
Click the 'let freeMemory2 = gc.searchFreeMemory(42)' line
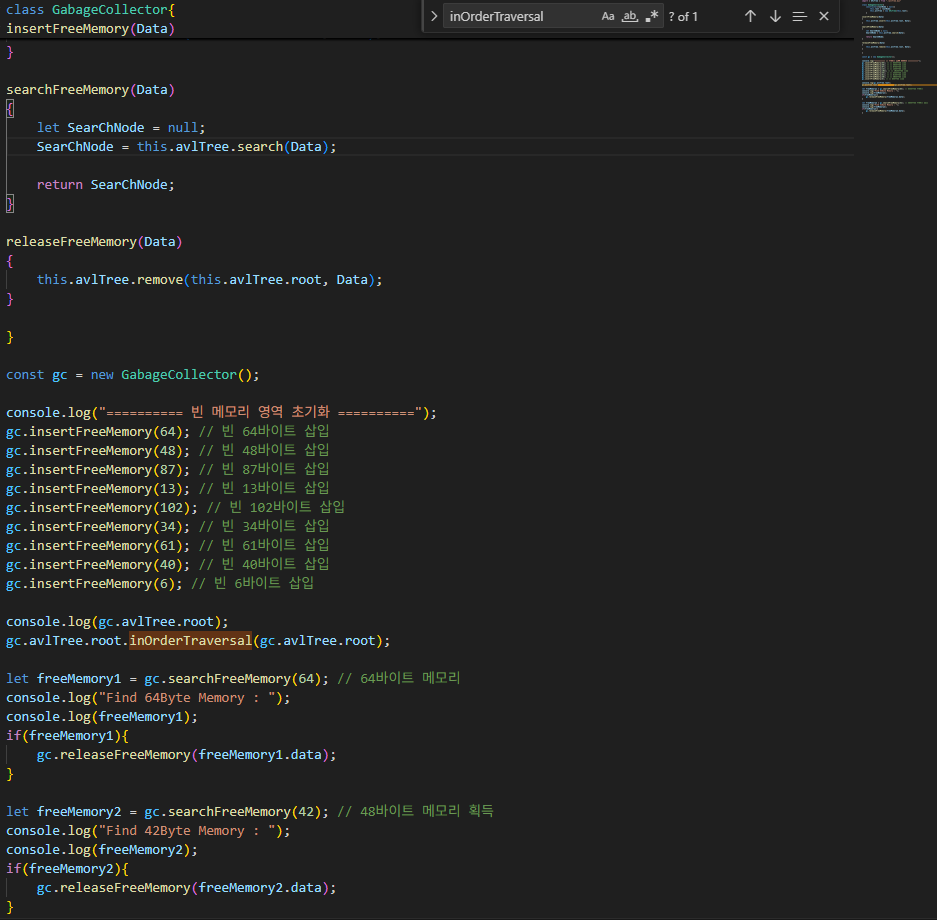pos(250,812)
